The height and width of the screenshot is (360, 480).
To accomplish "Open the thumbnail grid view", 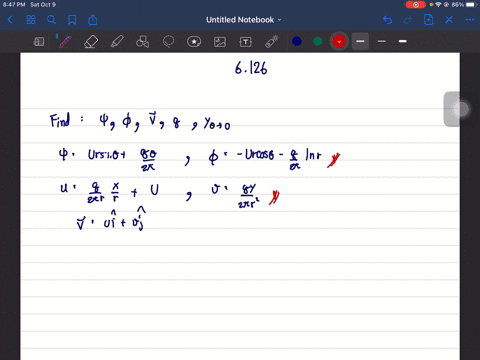I will [x=31, y=20].
